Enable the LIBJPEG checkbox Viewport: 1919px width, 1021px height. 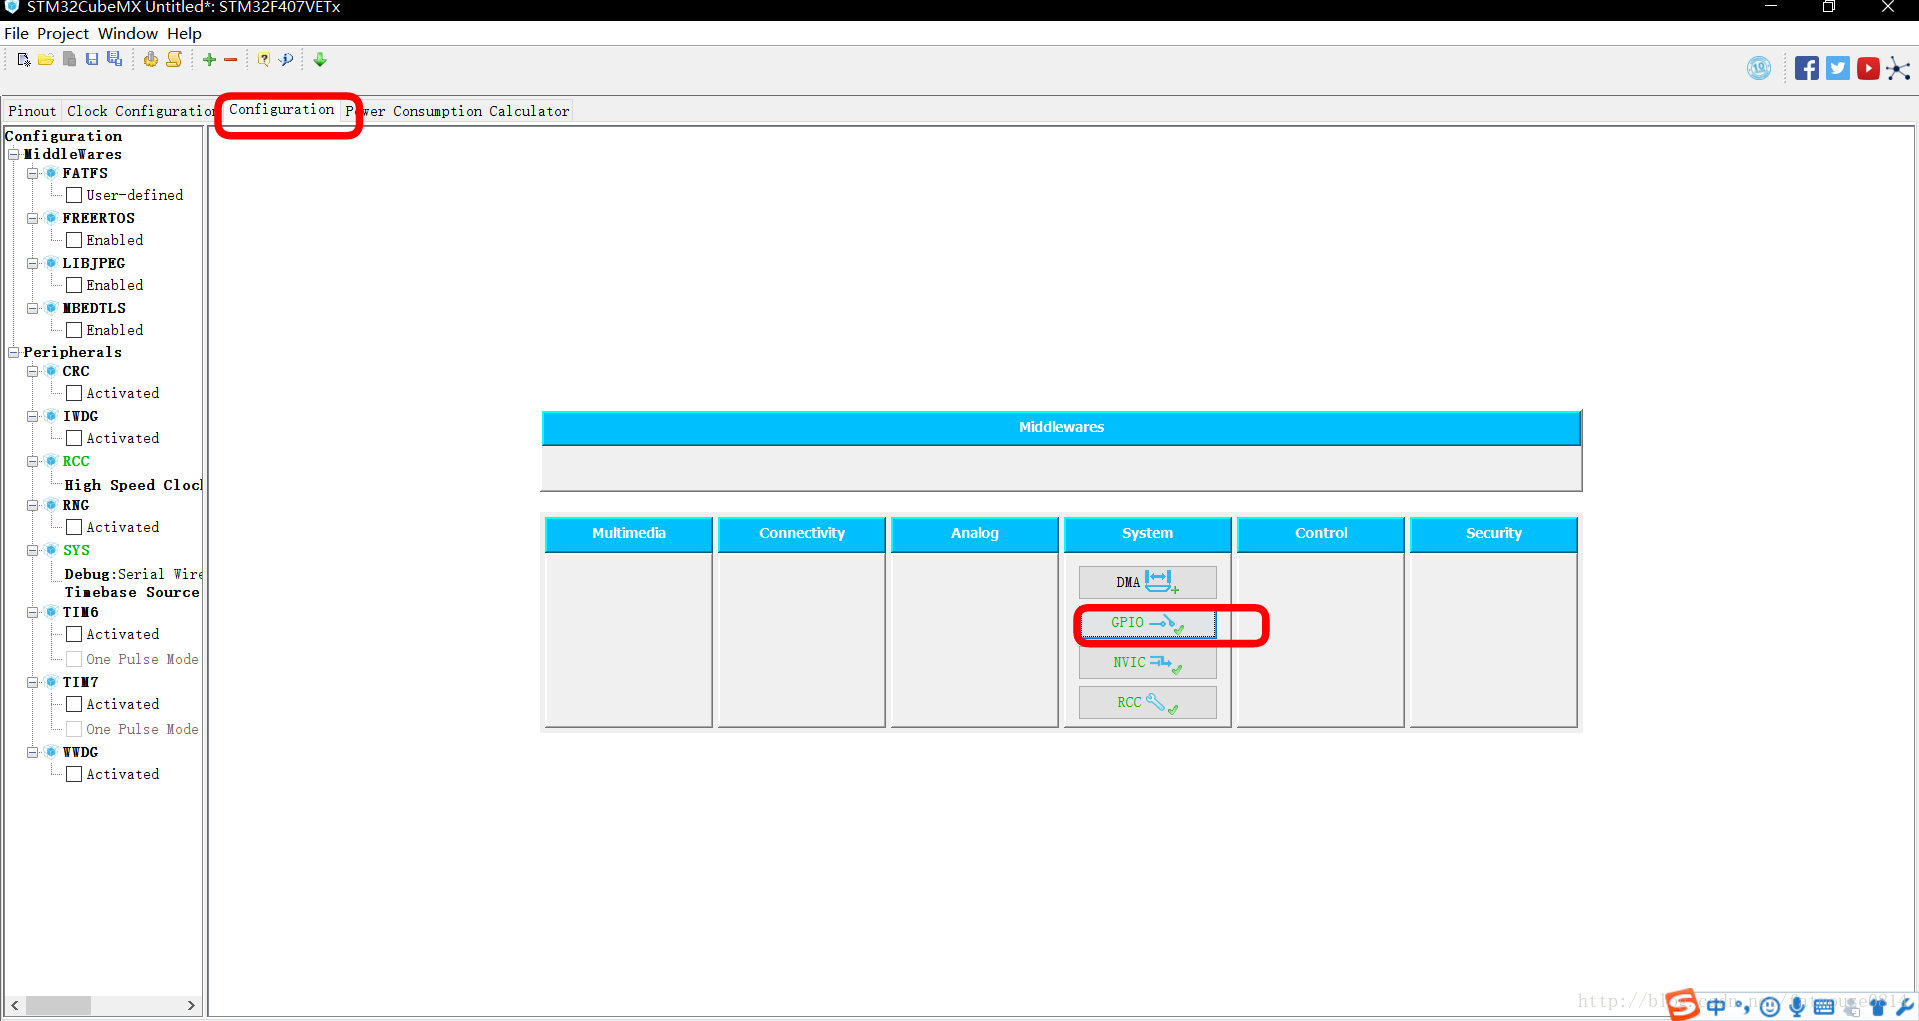tap(74, 285)
